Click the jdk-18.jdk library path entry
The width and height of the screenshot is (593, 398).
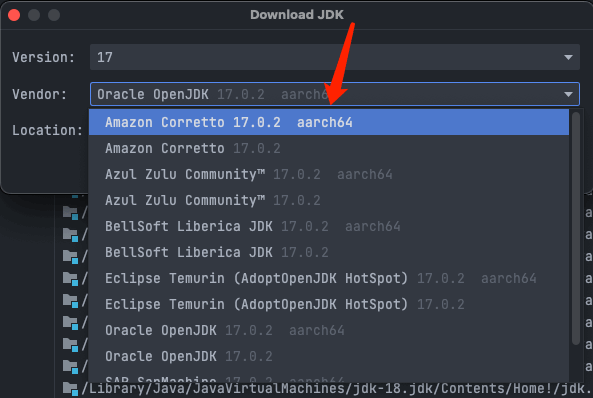[337, 389]
